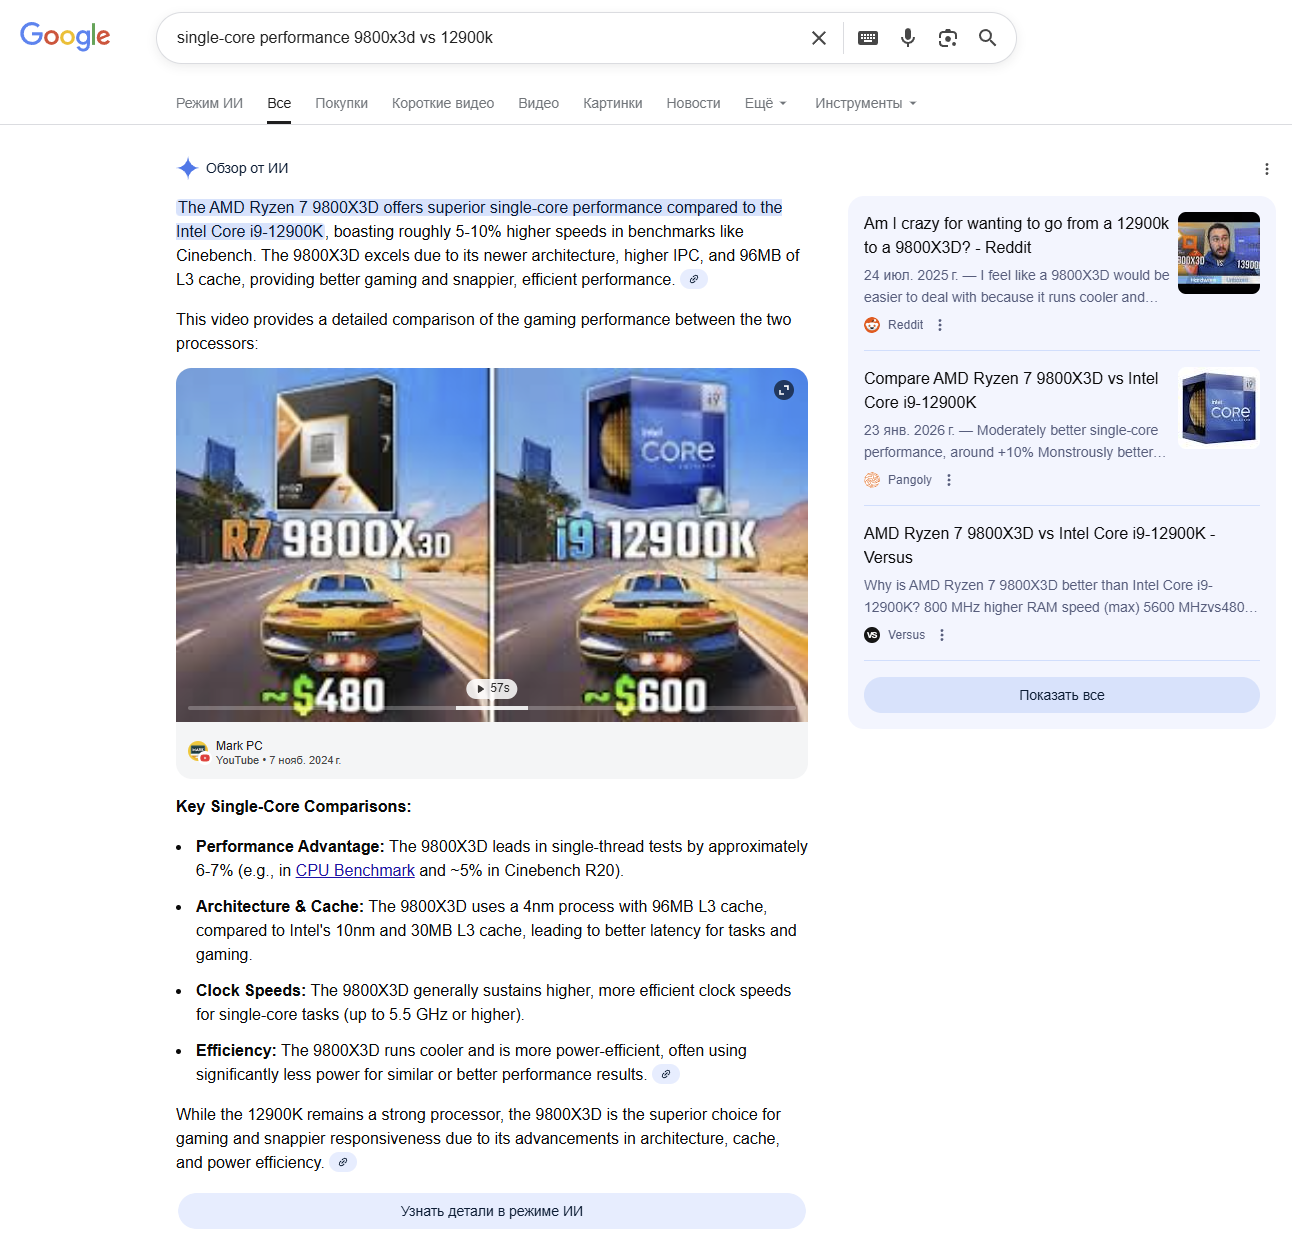Click the Обзор от ИИ label

pos(247,168)
